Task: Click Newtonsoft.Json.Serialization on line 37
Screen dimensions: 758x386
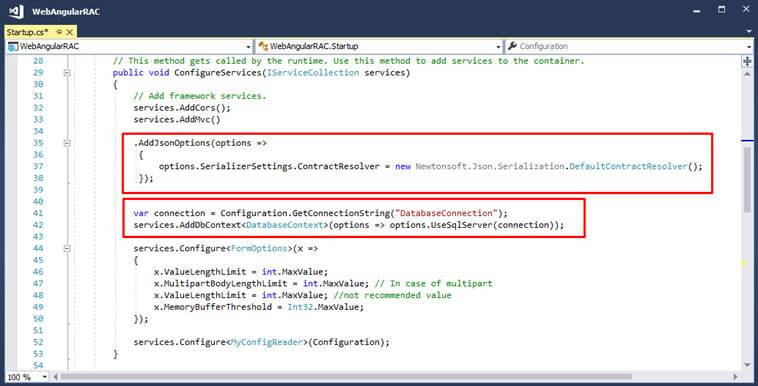Action: (490, 166)
